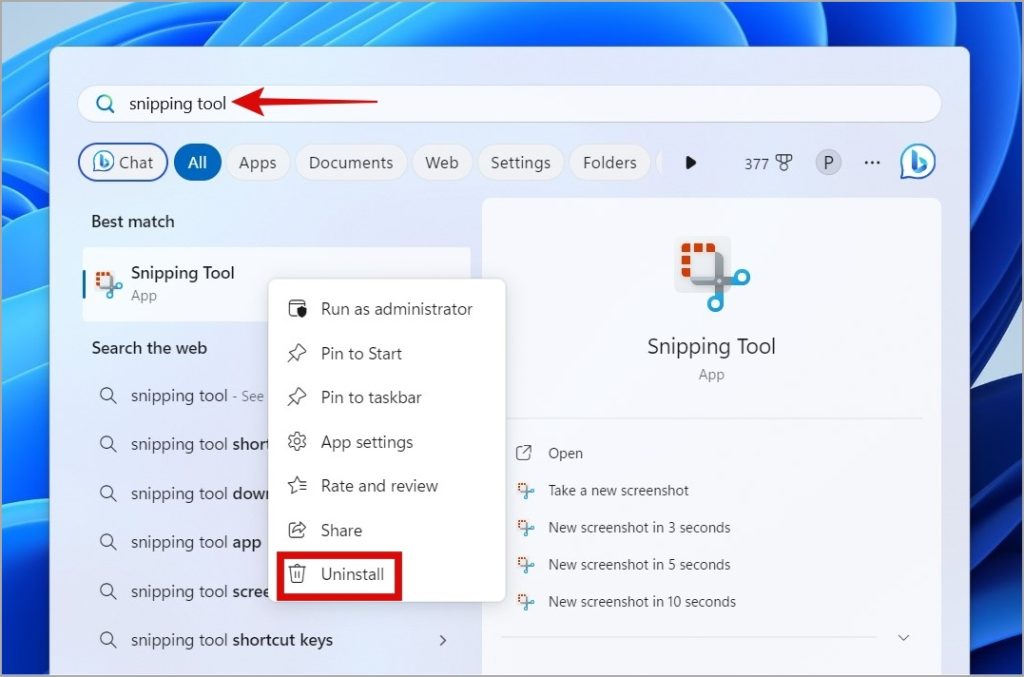The image size is (1024, 677).
Task: Click Open in the preview pane
Action: click(x=565, y=453)
